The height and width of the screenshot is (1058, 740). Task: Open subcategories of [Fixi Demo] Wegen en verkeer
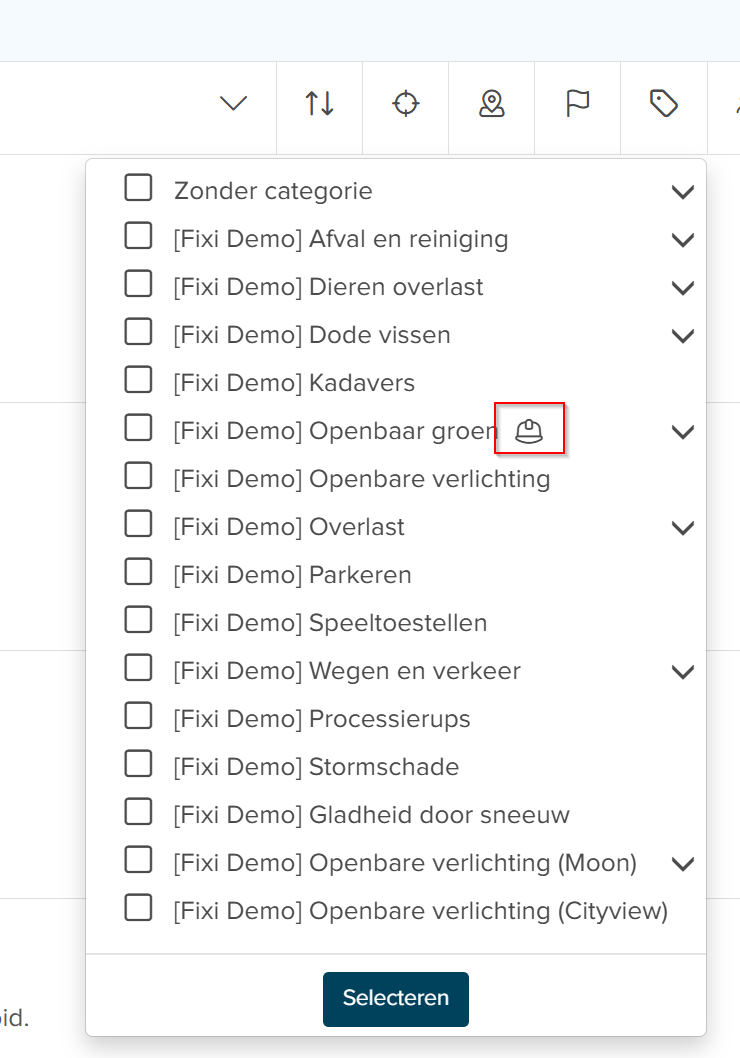683,671
